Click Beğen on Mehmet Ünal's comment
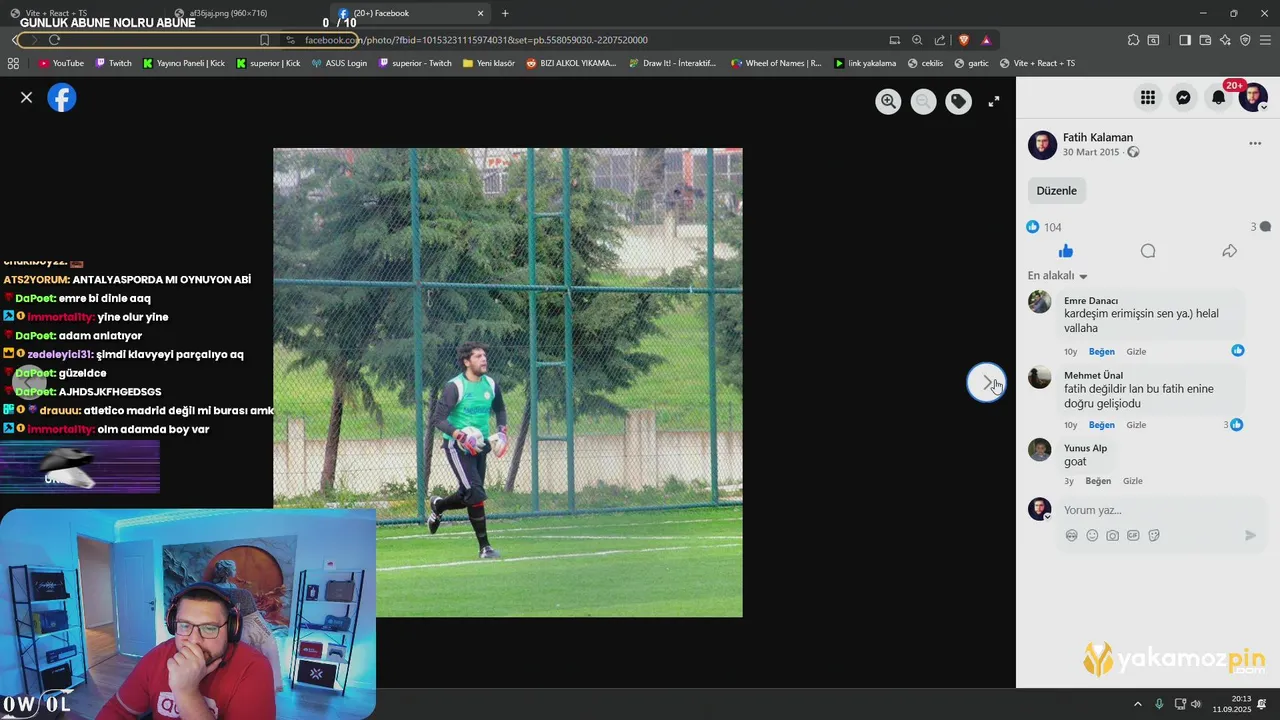Image resolution: width=1280 pixels, height=720 pixels. click(x=1102, y=425)
